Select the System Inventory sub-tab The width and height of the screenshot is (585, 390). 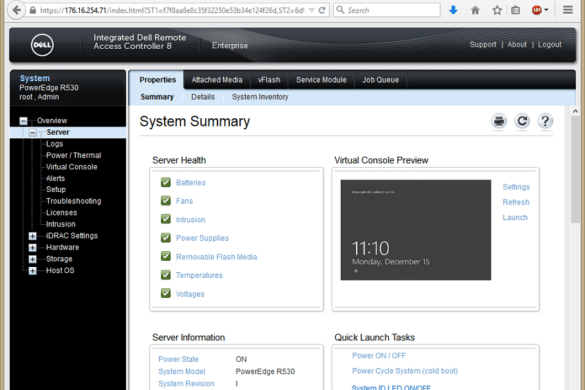pos(260,97)
